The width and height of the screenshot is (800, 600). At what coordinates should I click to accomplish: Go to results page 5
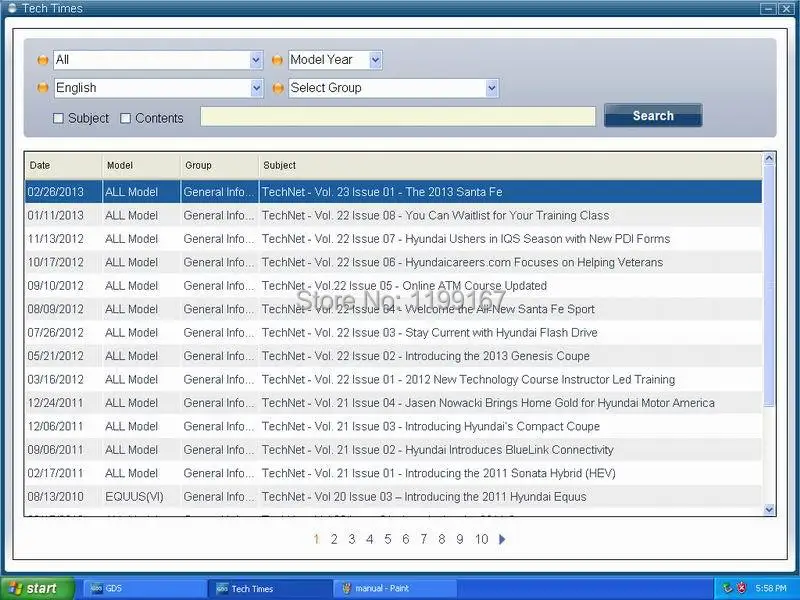point(388,539)
